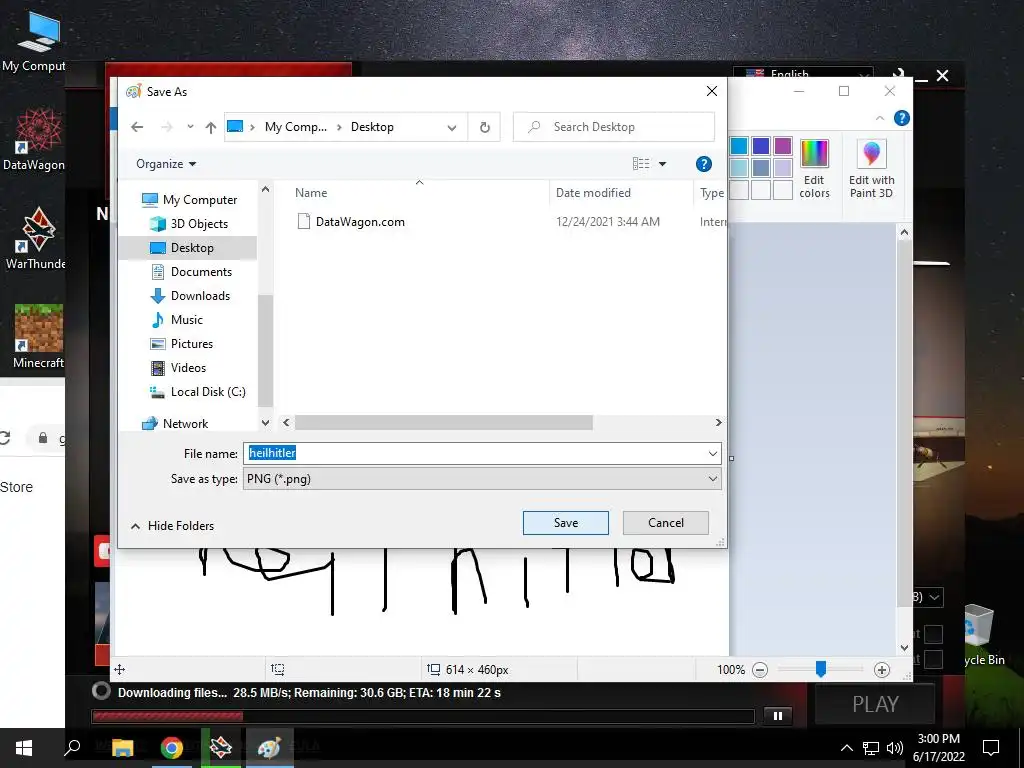
Task: Open My Computer desktop icon
Action: point(34,40)
